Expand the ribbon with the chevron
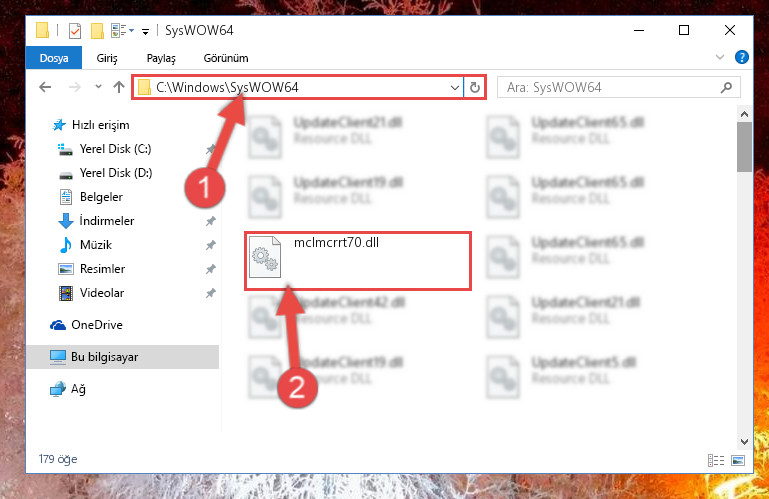Image resolution: width=769 pixels, height=499 pixels. click(719, 57)
